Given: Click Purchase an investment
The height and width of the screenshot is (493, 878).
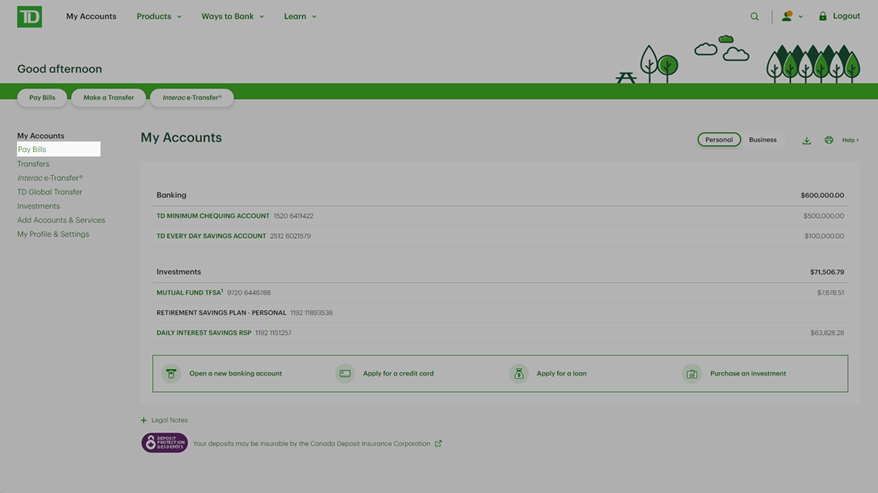Looking at the screenshot, I should click(x=748, y=374).
